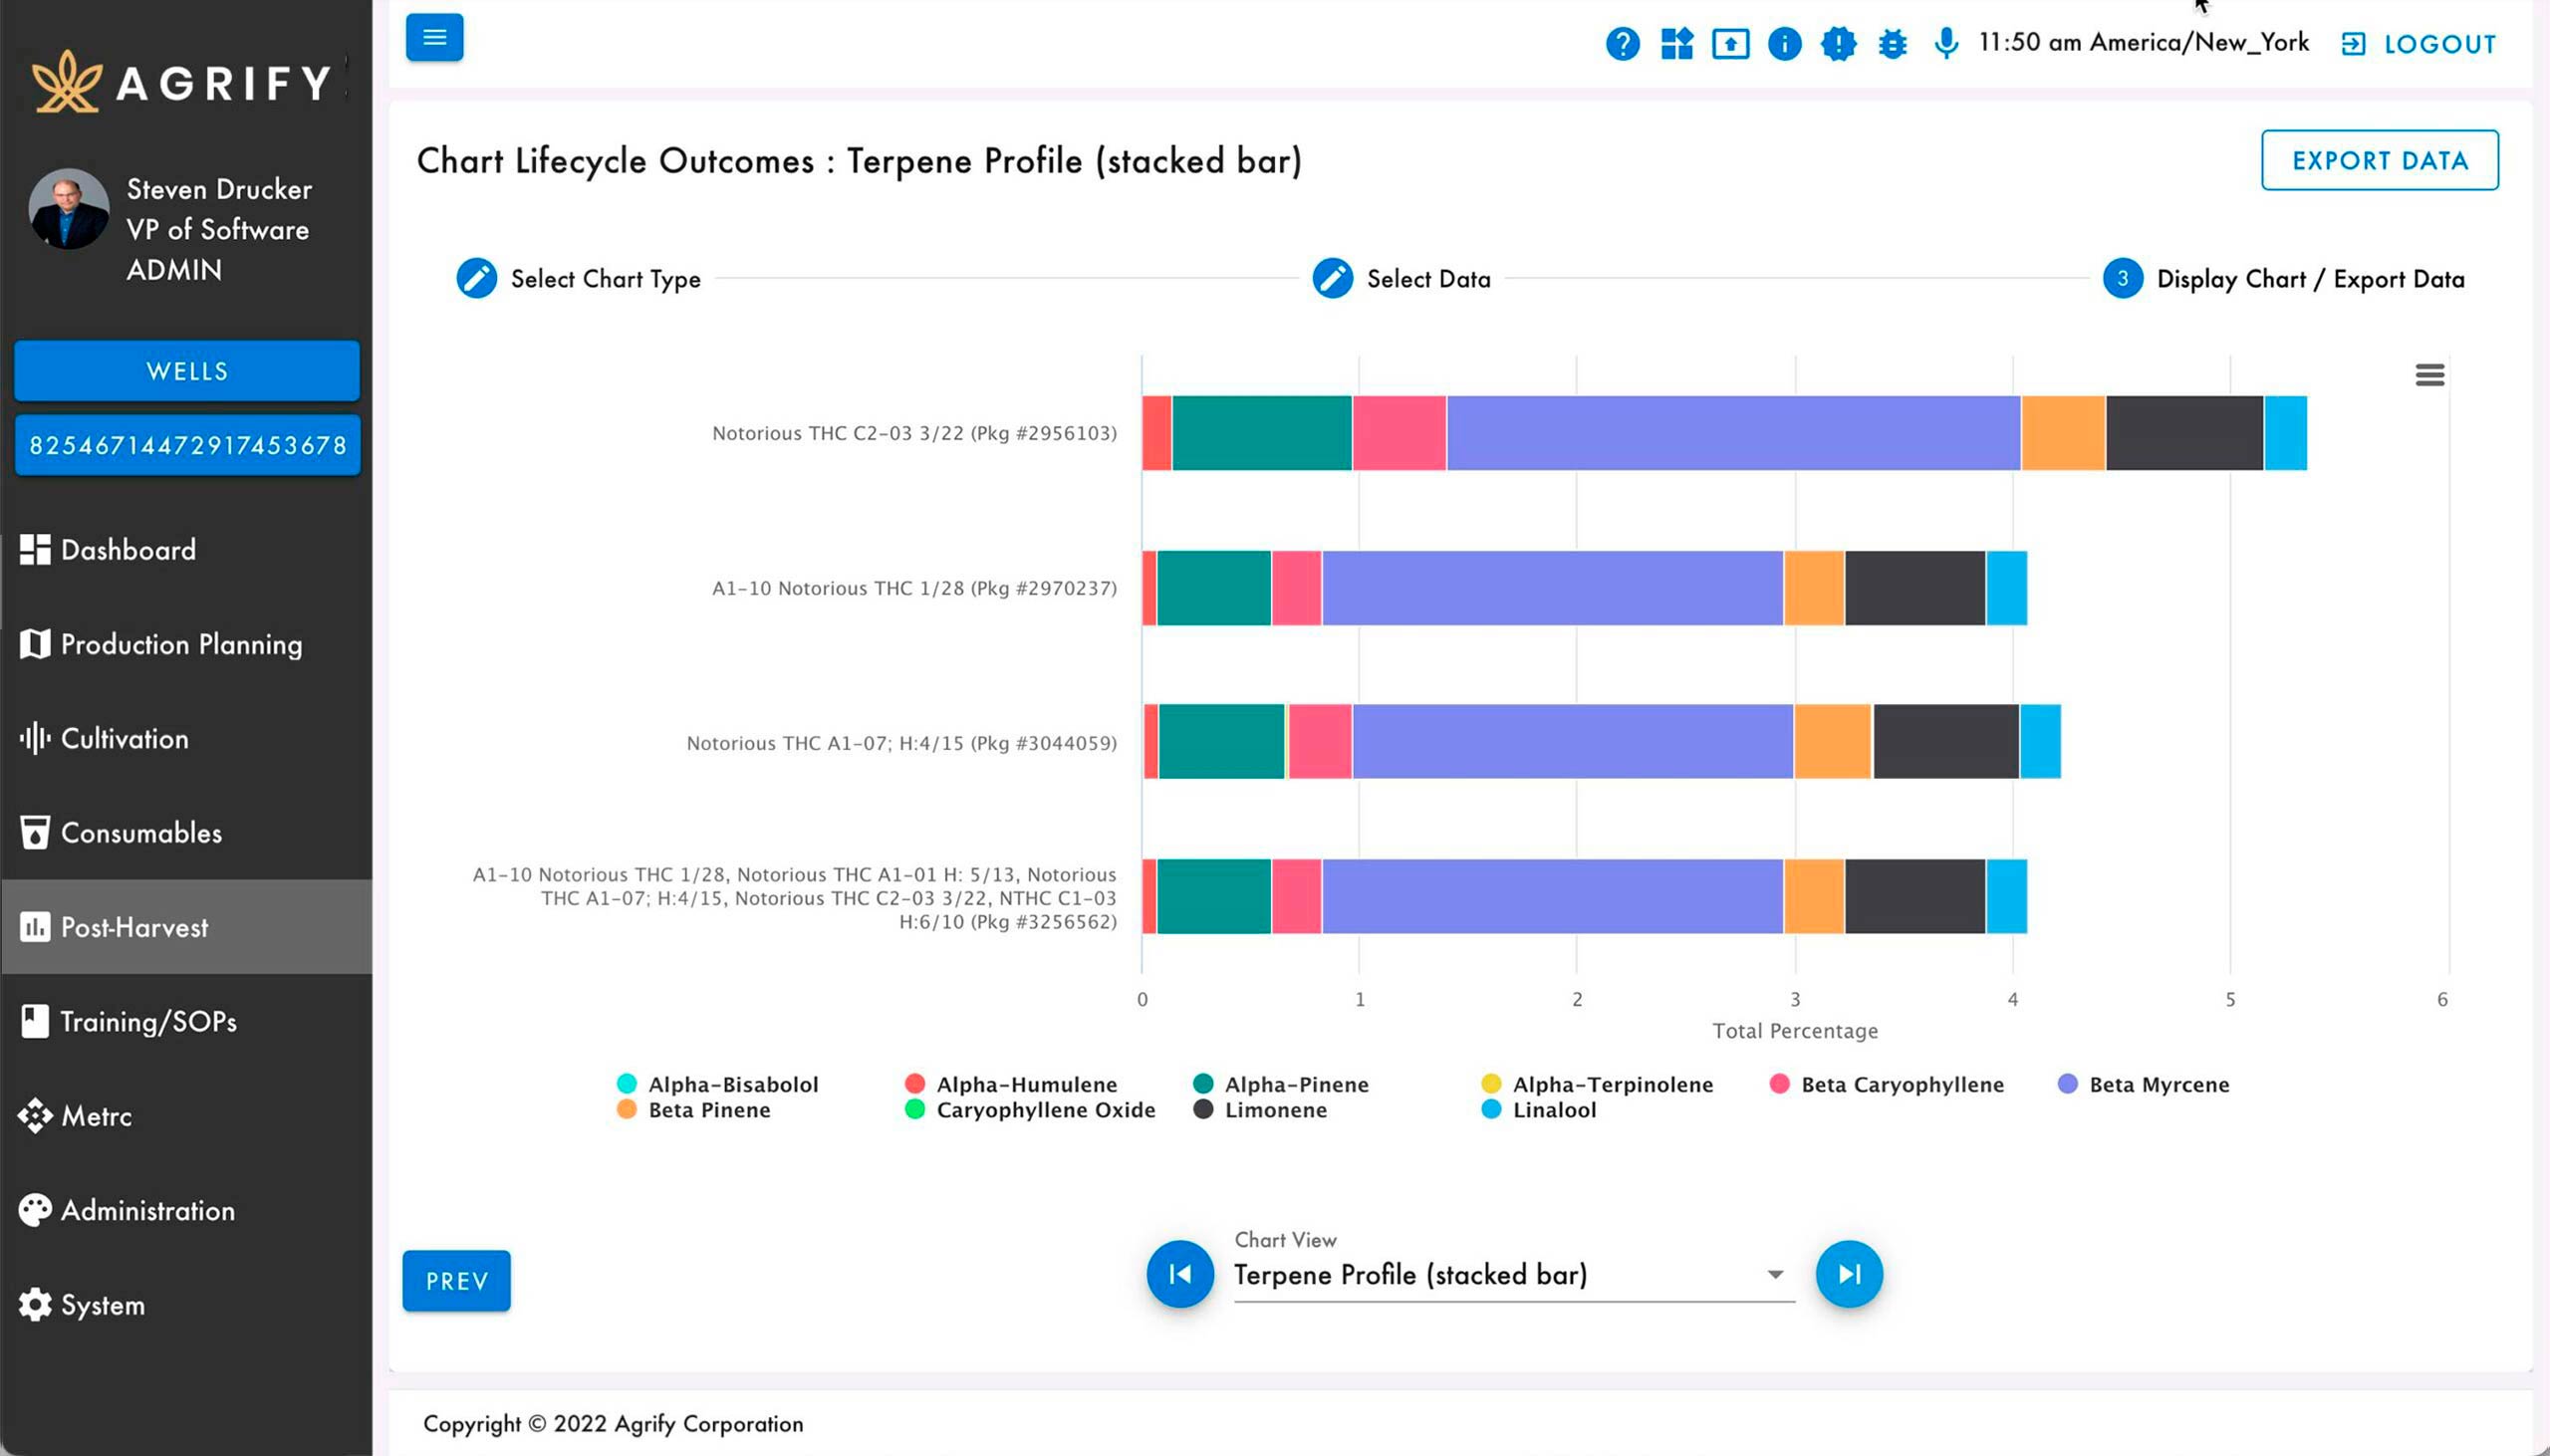Toggle the sidebar hamburger menu button
The height and width of the screenshot is (1456, 2550).
434,37
